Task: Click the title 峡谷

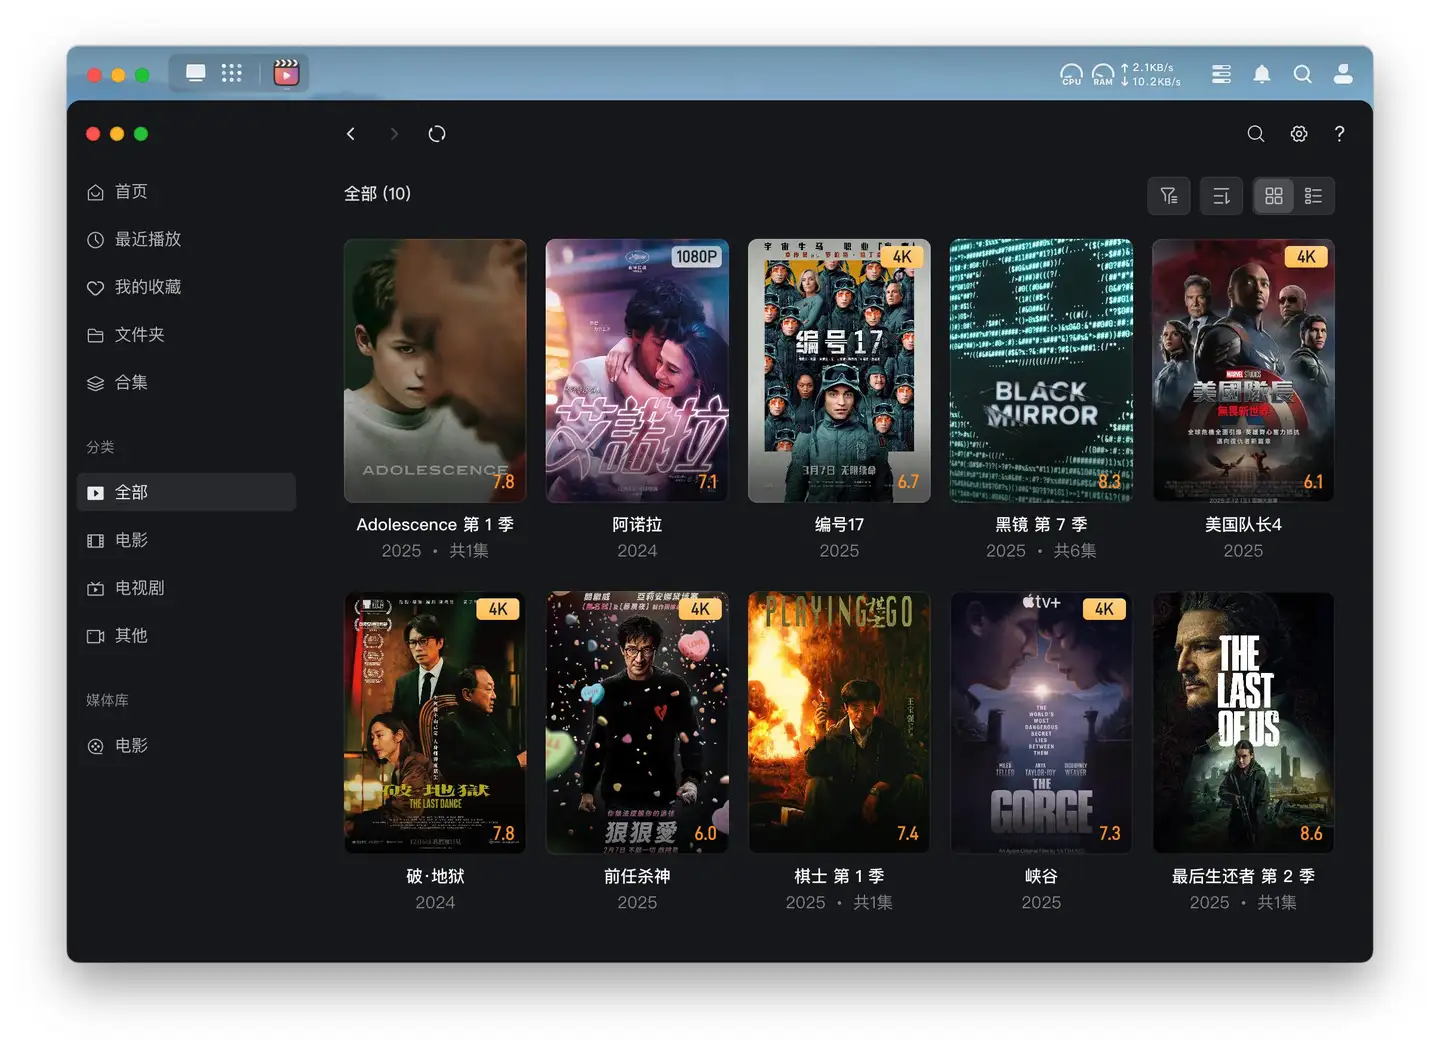Action: pos(1041,877)
